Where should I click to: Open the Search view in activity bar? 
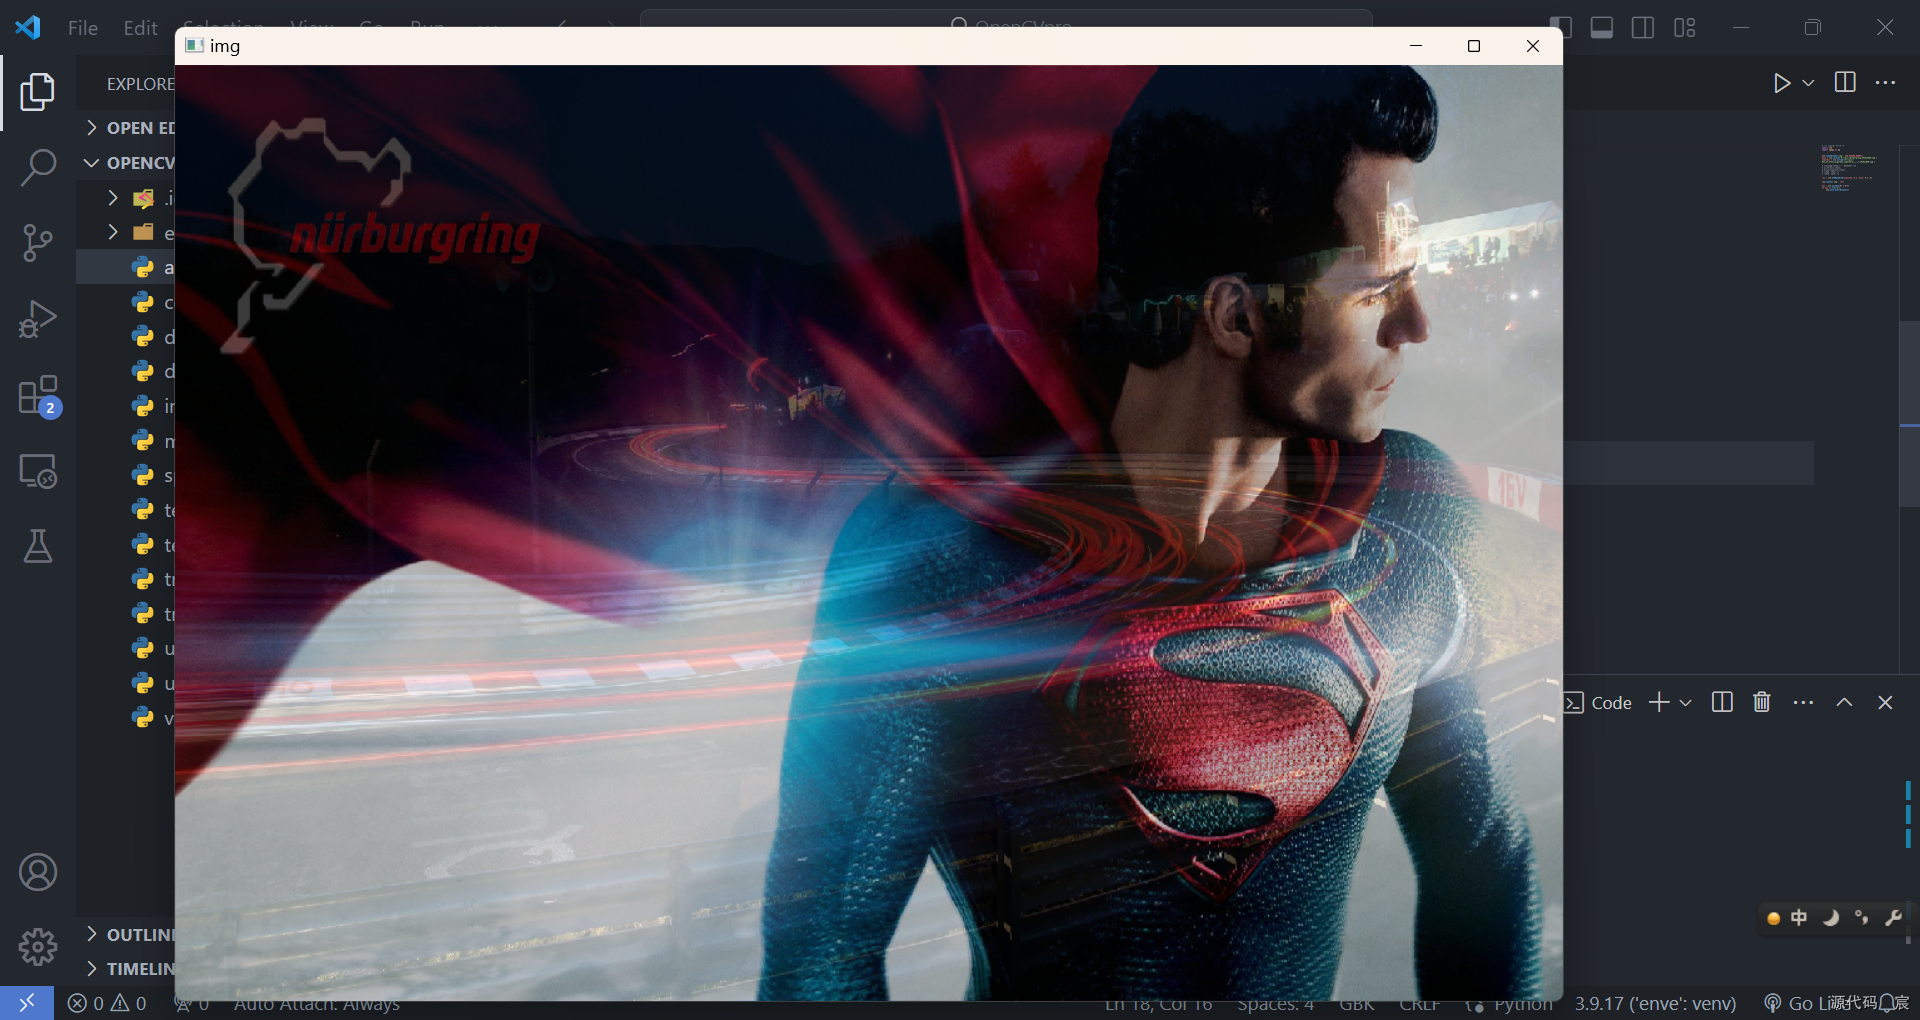tap(38, 167)
